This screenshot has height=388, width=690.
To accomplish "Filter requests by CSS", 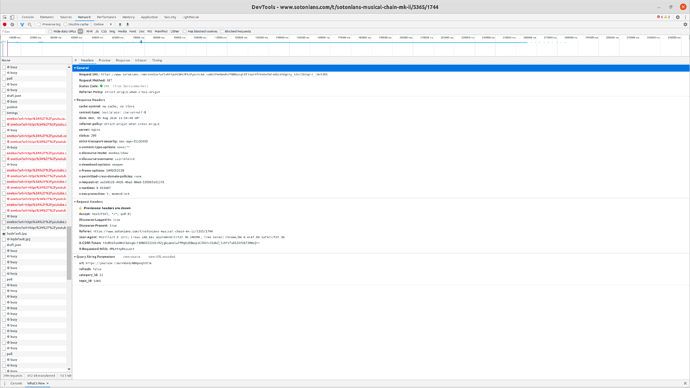I will tap(104, 32).
